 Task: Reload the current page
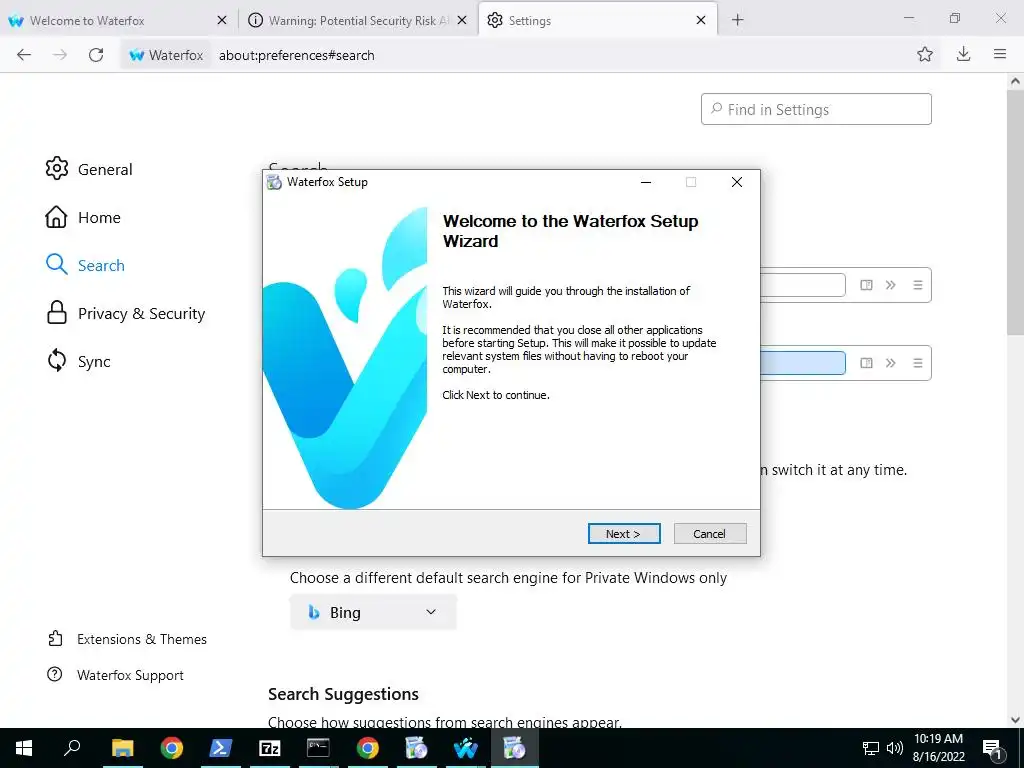96,55
